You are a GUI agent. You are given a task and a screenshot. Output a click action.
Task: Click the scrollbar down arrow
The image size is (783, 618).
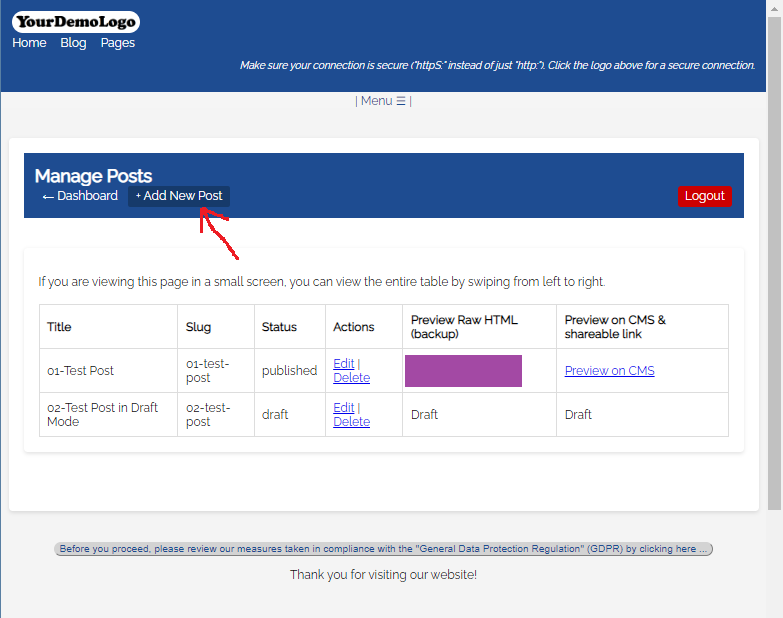tap(774, 610)
